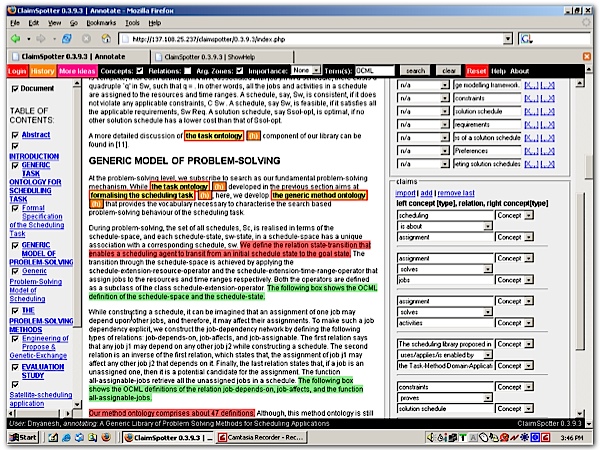The image size is (600, 450).
Task: Open the Tools menu
Action: [x=132, y=23]
